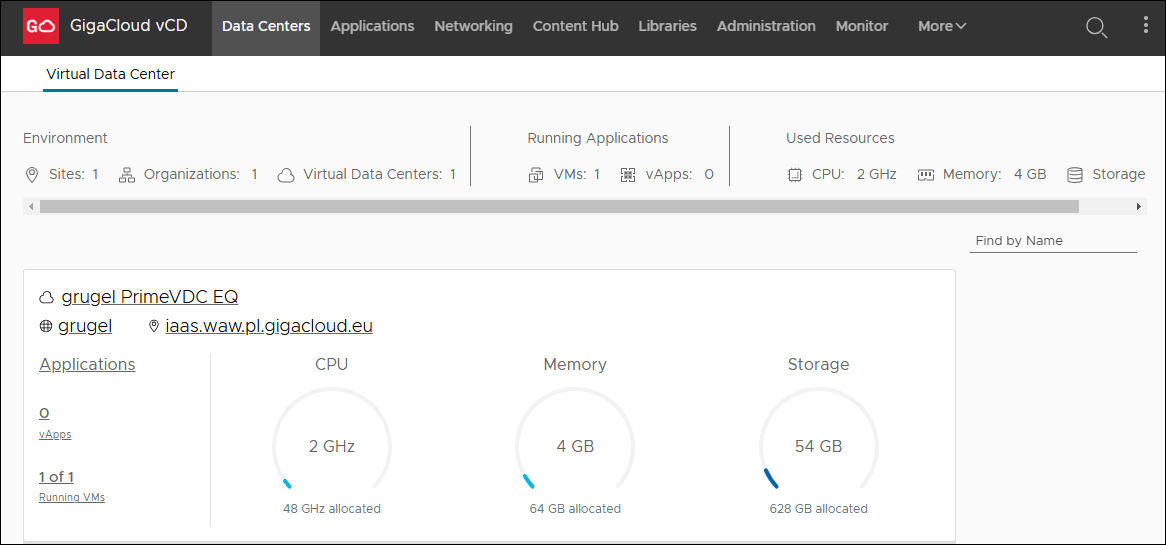This screenshot has height=545, width=1166.
Task: Click the Virtual Data Centers cloud icon
Action: 286,175
